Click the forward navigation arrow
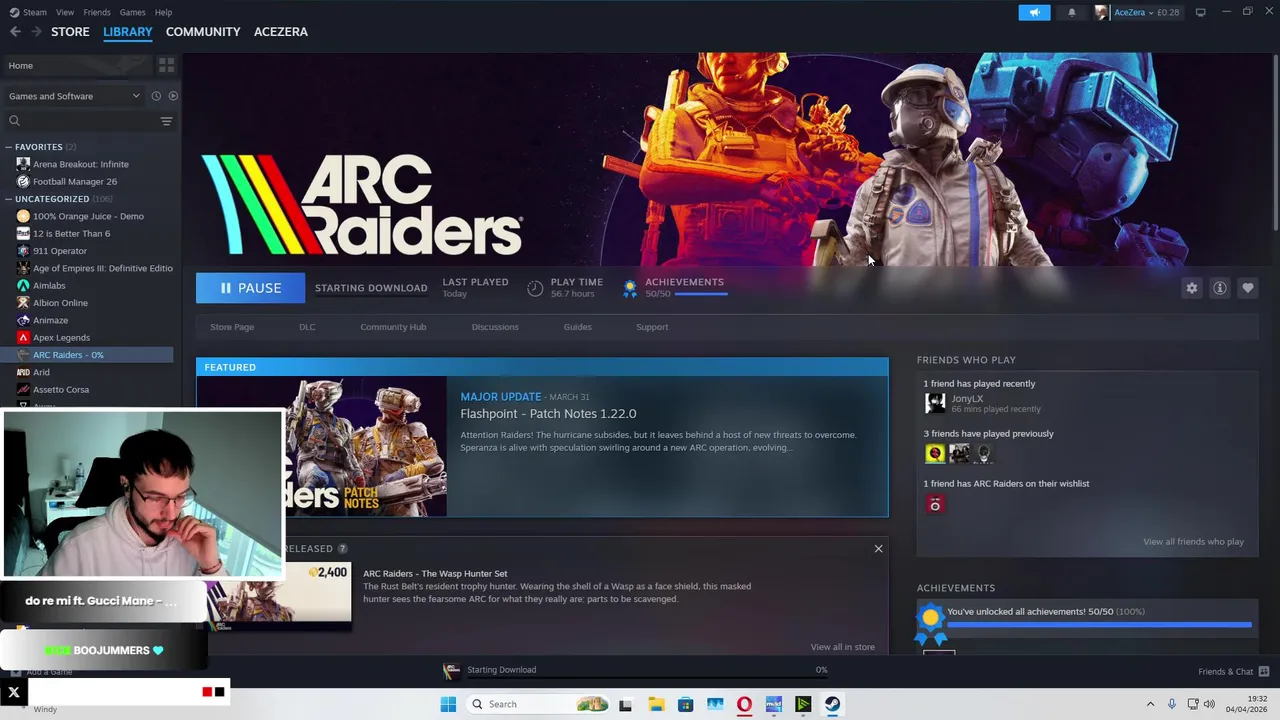1280x720 pixels. click(x=36, y=31)
